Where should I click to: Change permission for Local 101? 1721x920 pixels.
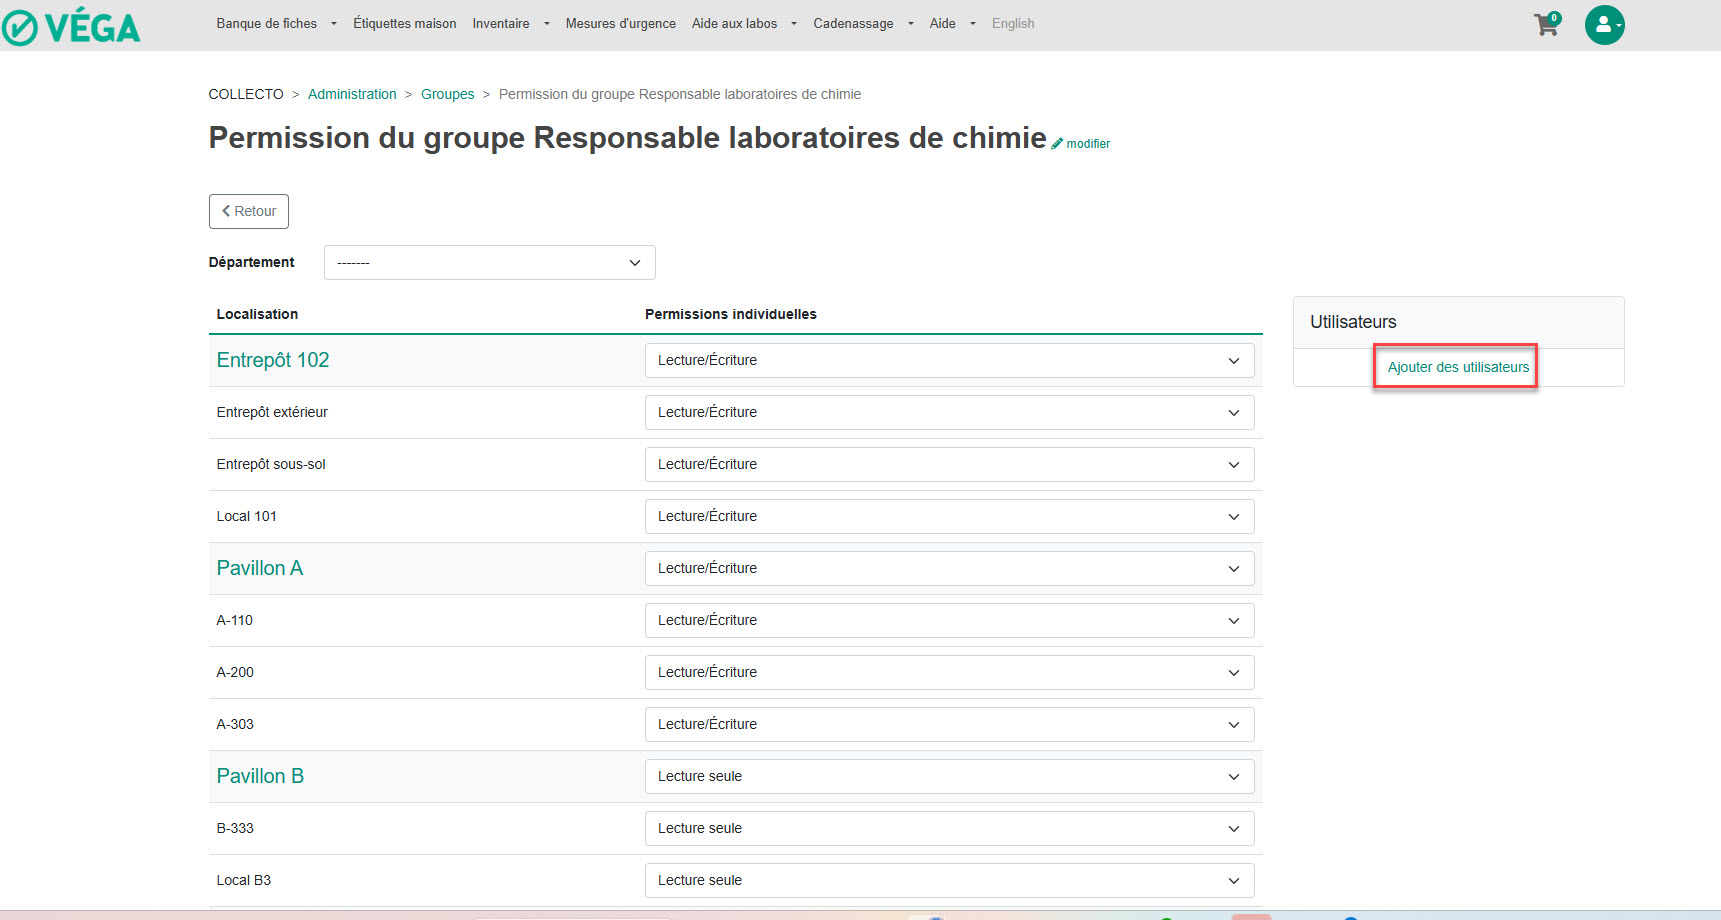[948, 517]
